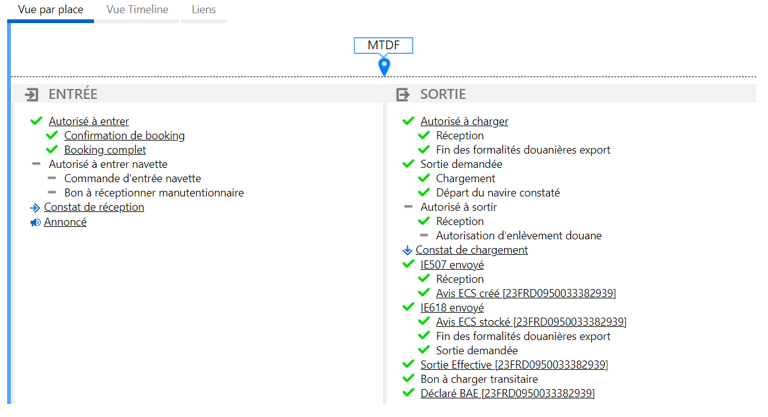
Task: Select the Commande d'entrée navette text
Action: (133, 178)
